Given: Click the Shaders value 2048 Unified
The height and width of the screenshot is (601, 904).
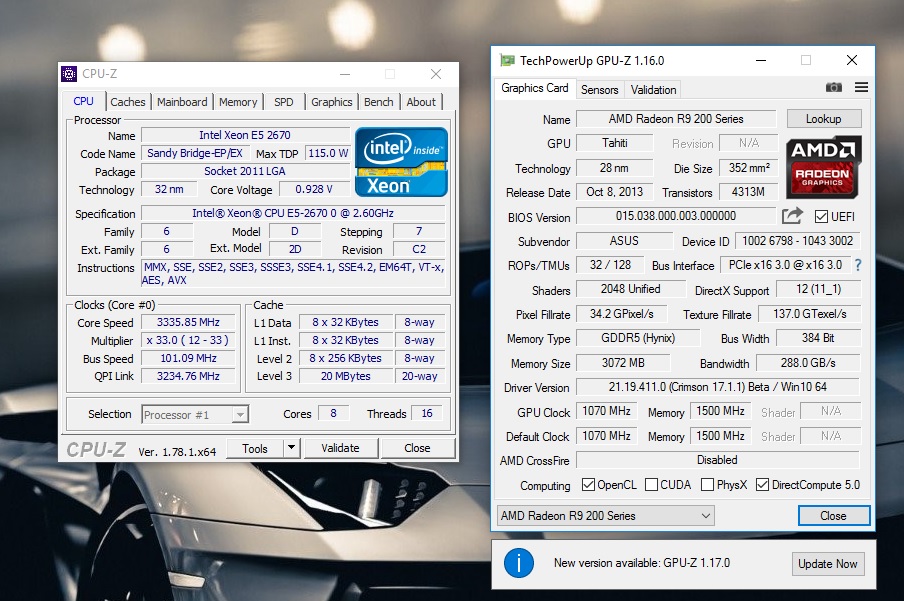Looking at the screenshot, I should (x=631, y=289).
